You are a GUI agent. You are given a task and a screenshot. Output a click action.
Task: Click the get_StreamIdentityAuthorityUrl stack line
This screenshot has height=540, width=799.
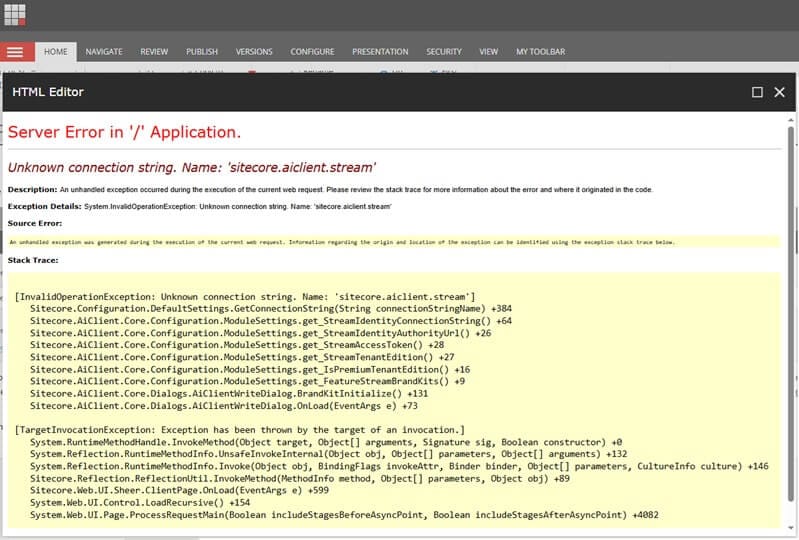click(260, 333)
